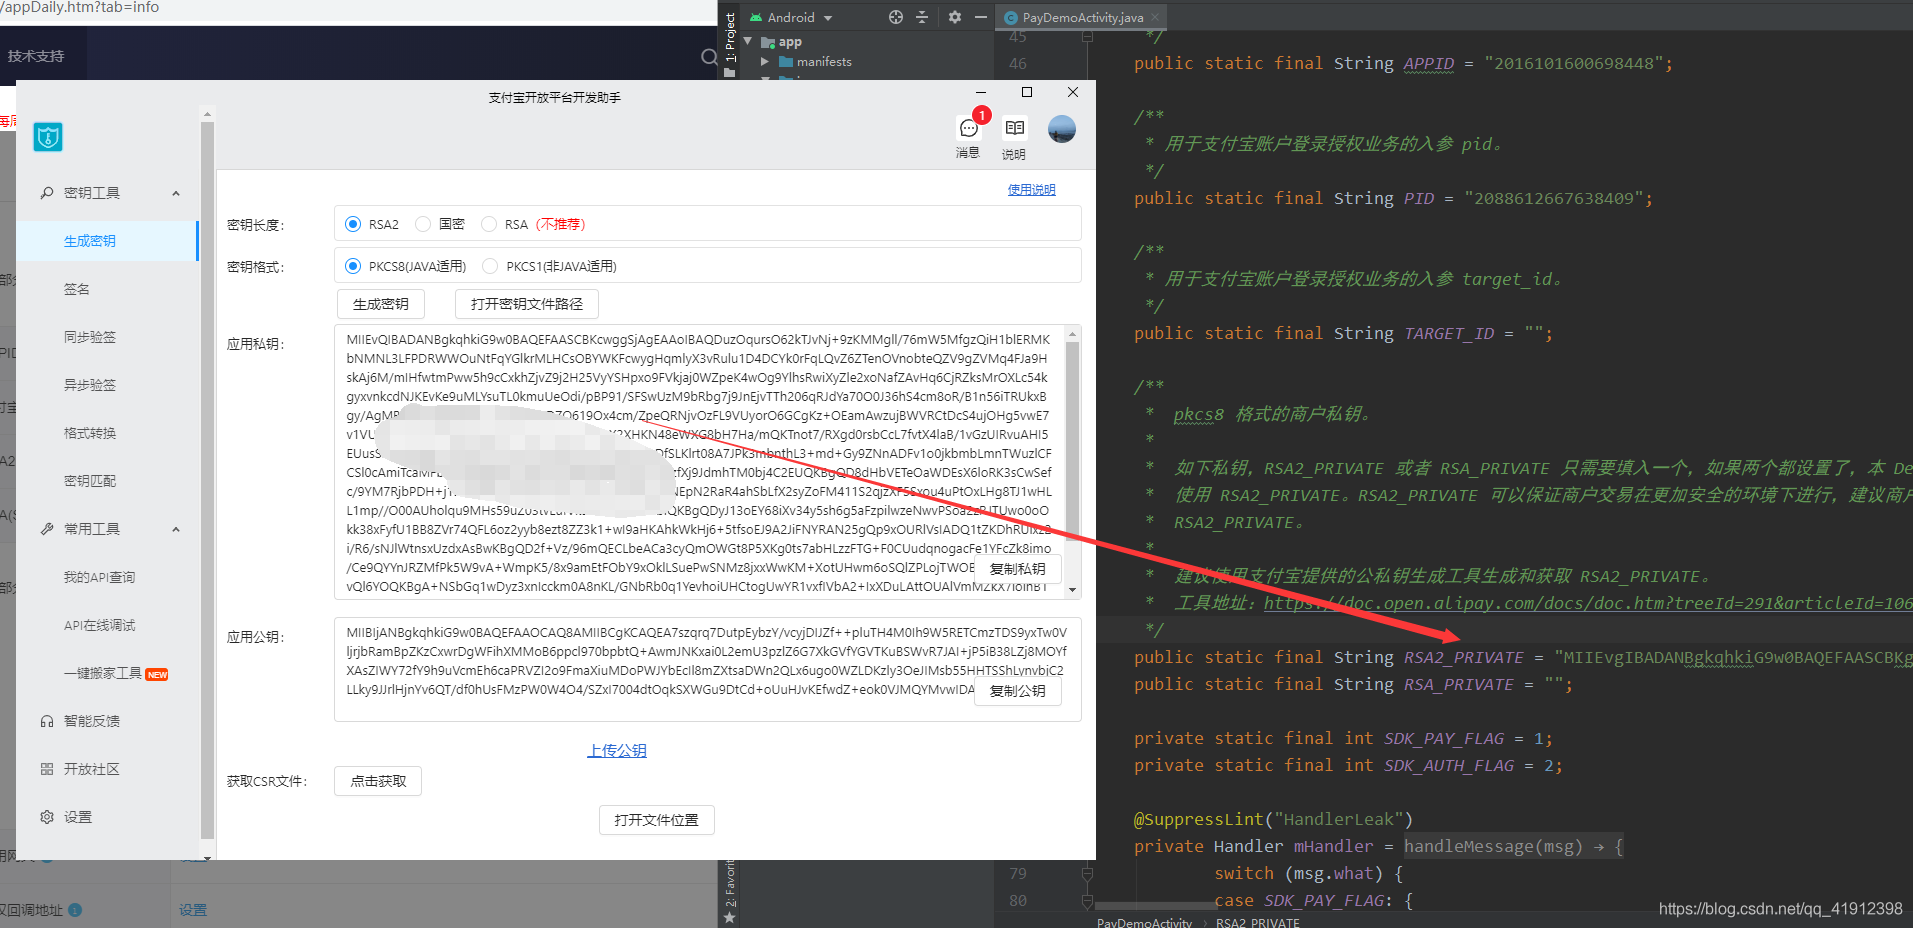The width and height of the screenshot is (1913, 928).
Task: Collapse the 密钥工具 section chevron
Action: [x=176, y=193]
